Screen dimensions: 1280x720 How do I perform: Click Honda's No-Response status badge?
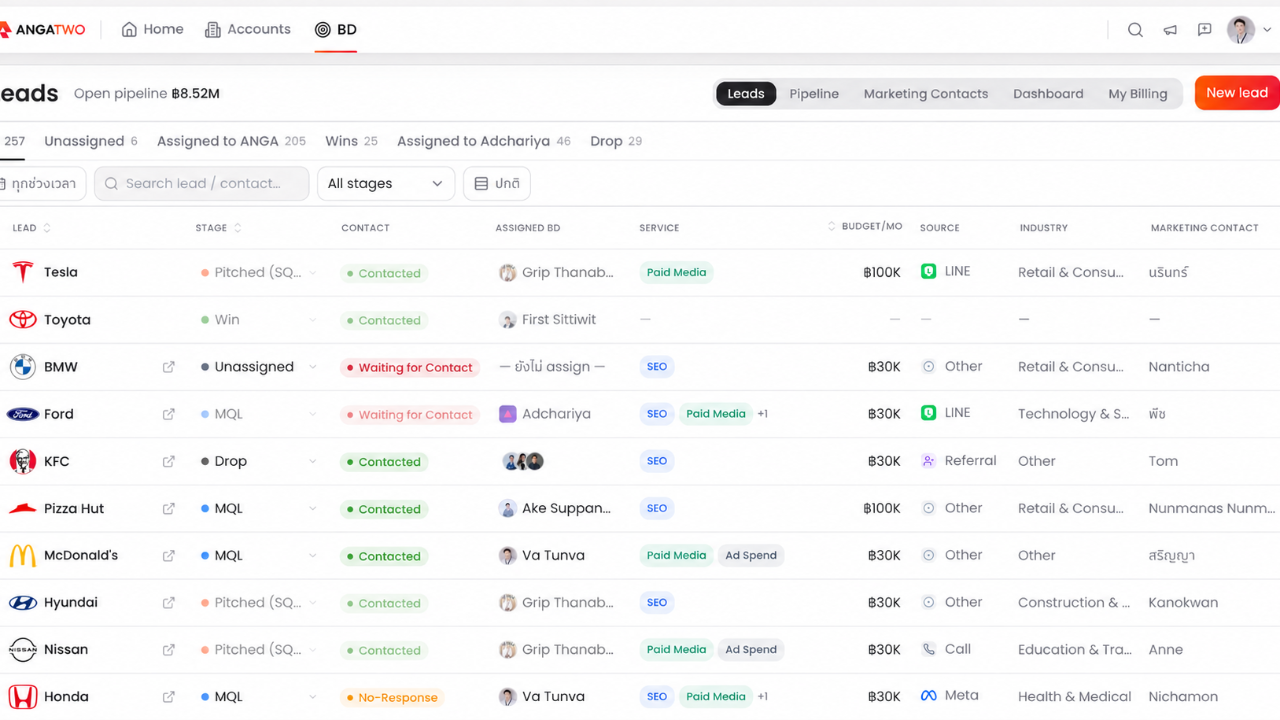(x=392, y=698)
